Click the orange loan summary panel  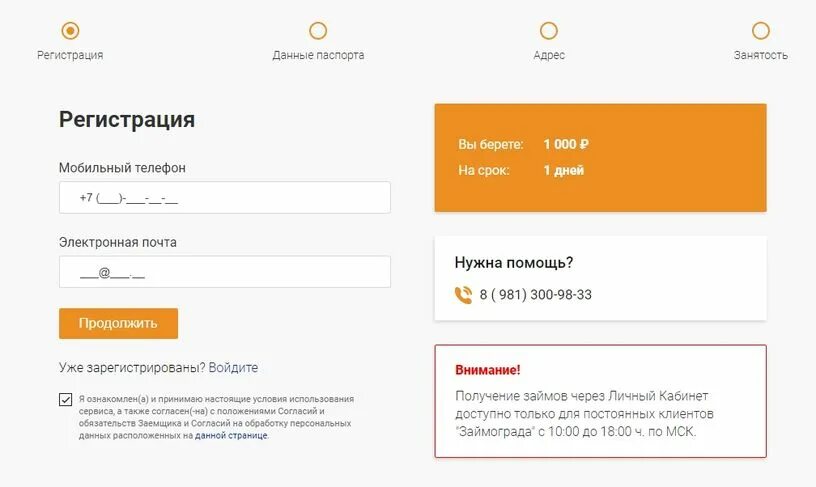601,158
